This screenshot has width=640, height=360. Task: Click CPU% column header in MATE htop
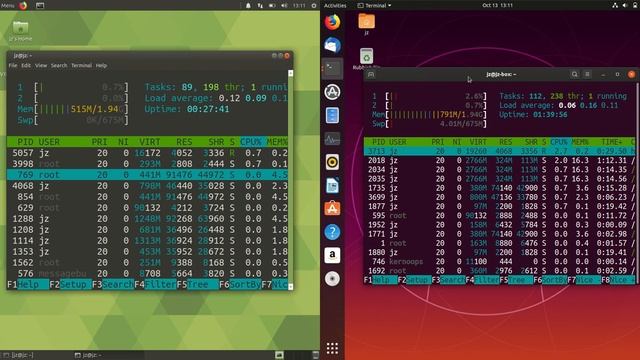(x=251, y=142)
